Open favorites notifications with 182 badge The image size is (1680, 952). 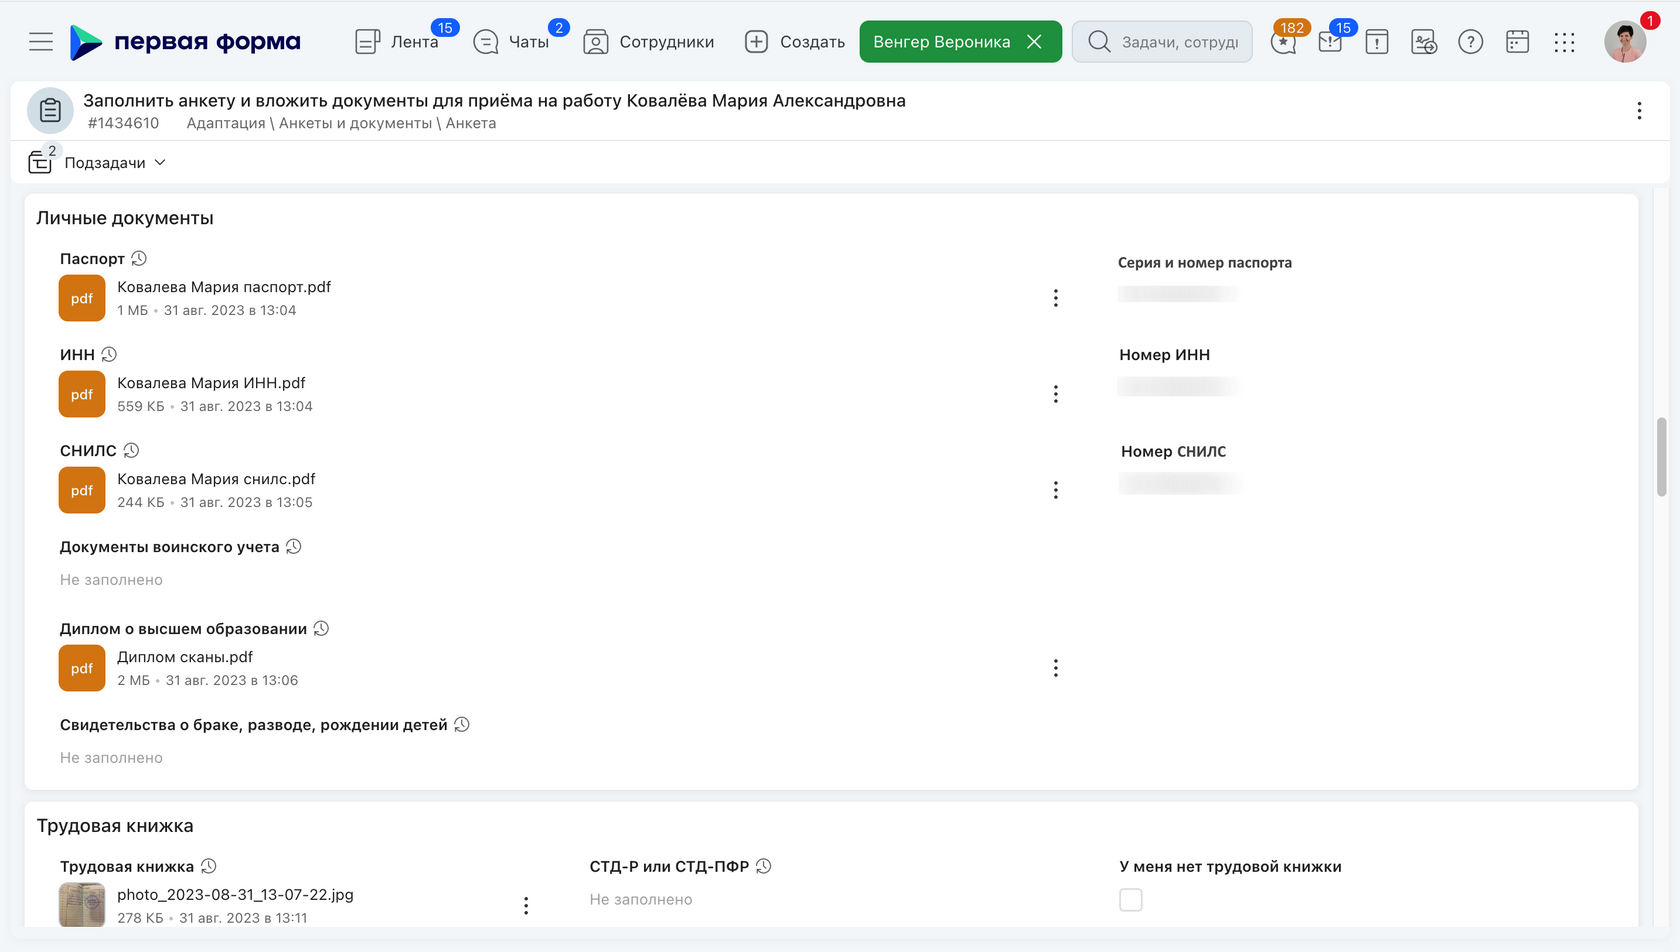click(x=1284, y=42)
